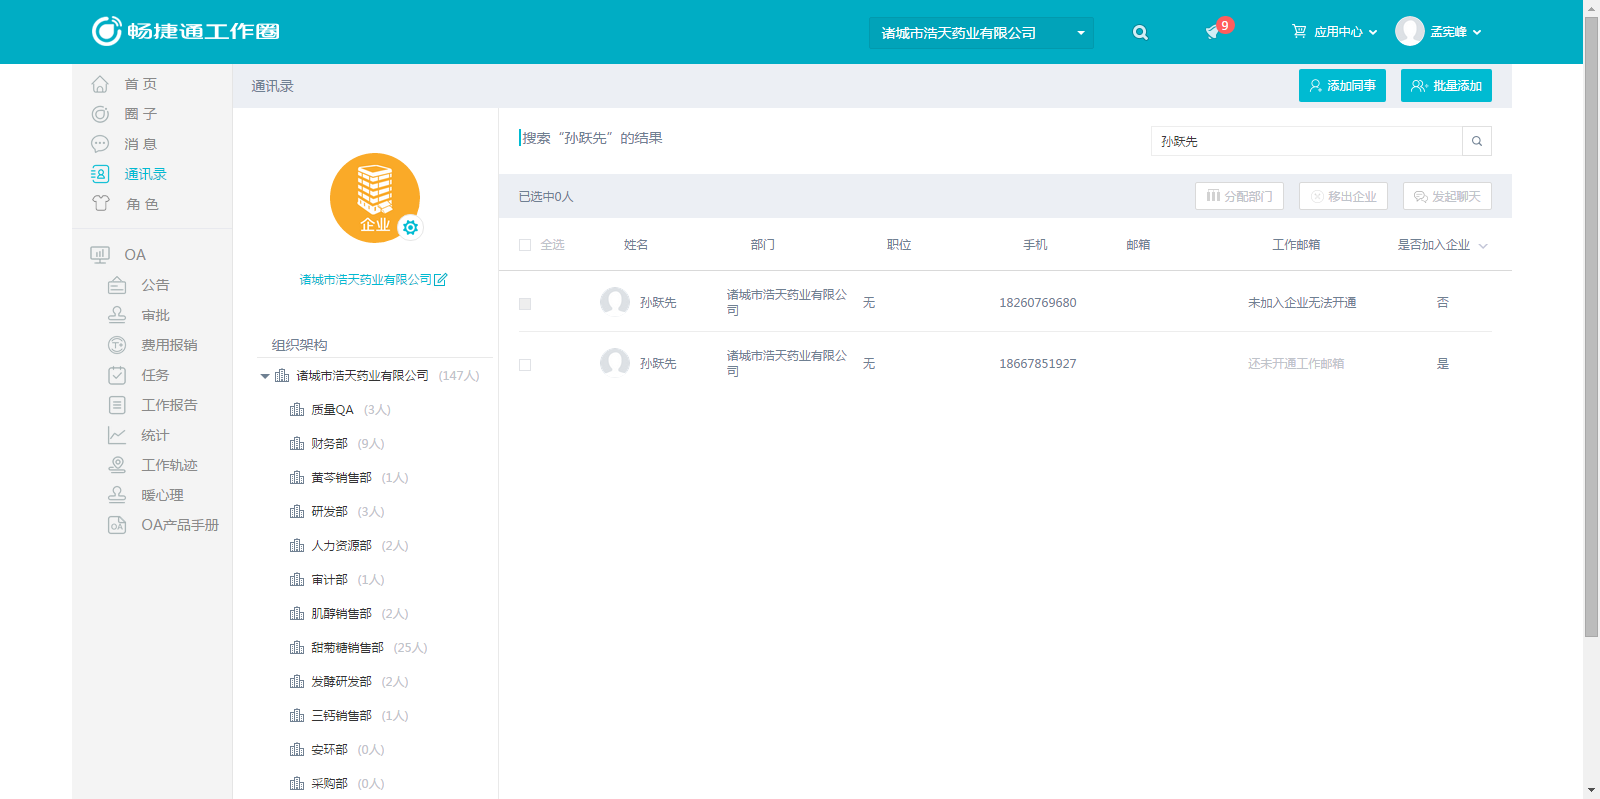
Task: Click the page vertical scrollbar
Action: point(1591,325)
